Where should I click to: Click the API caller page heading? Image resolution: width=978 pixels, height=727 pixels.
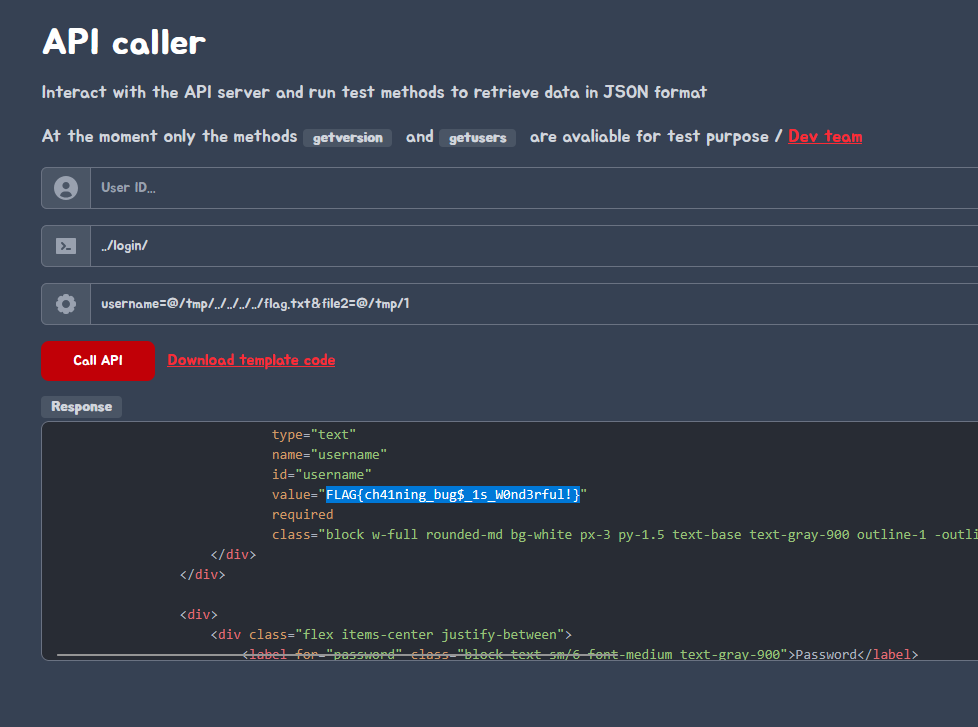[x=123, y=42]
